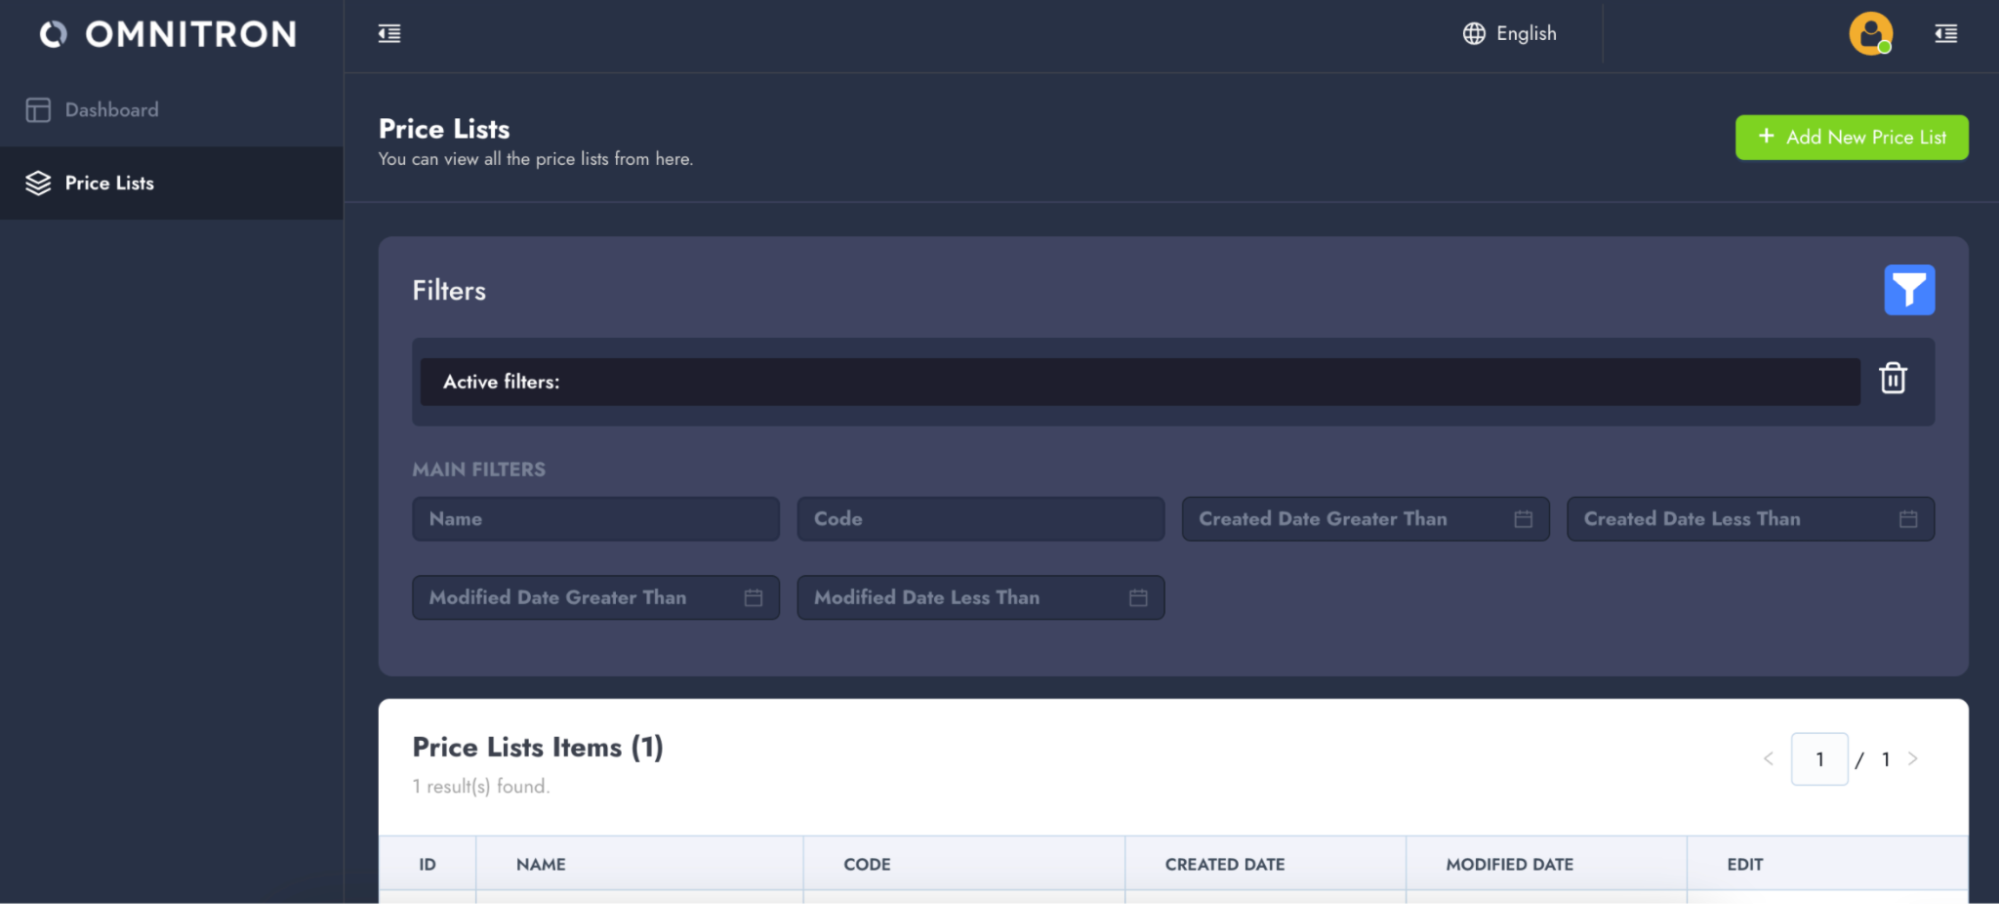Open calendar for Modified Date Greater Than
Screen dimensions: 1999x904
753,598
